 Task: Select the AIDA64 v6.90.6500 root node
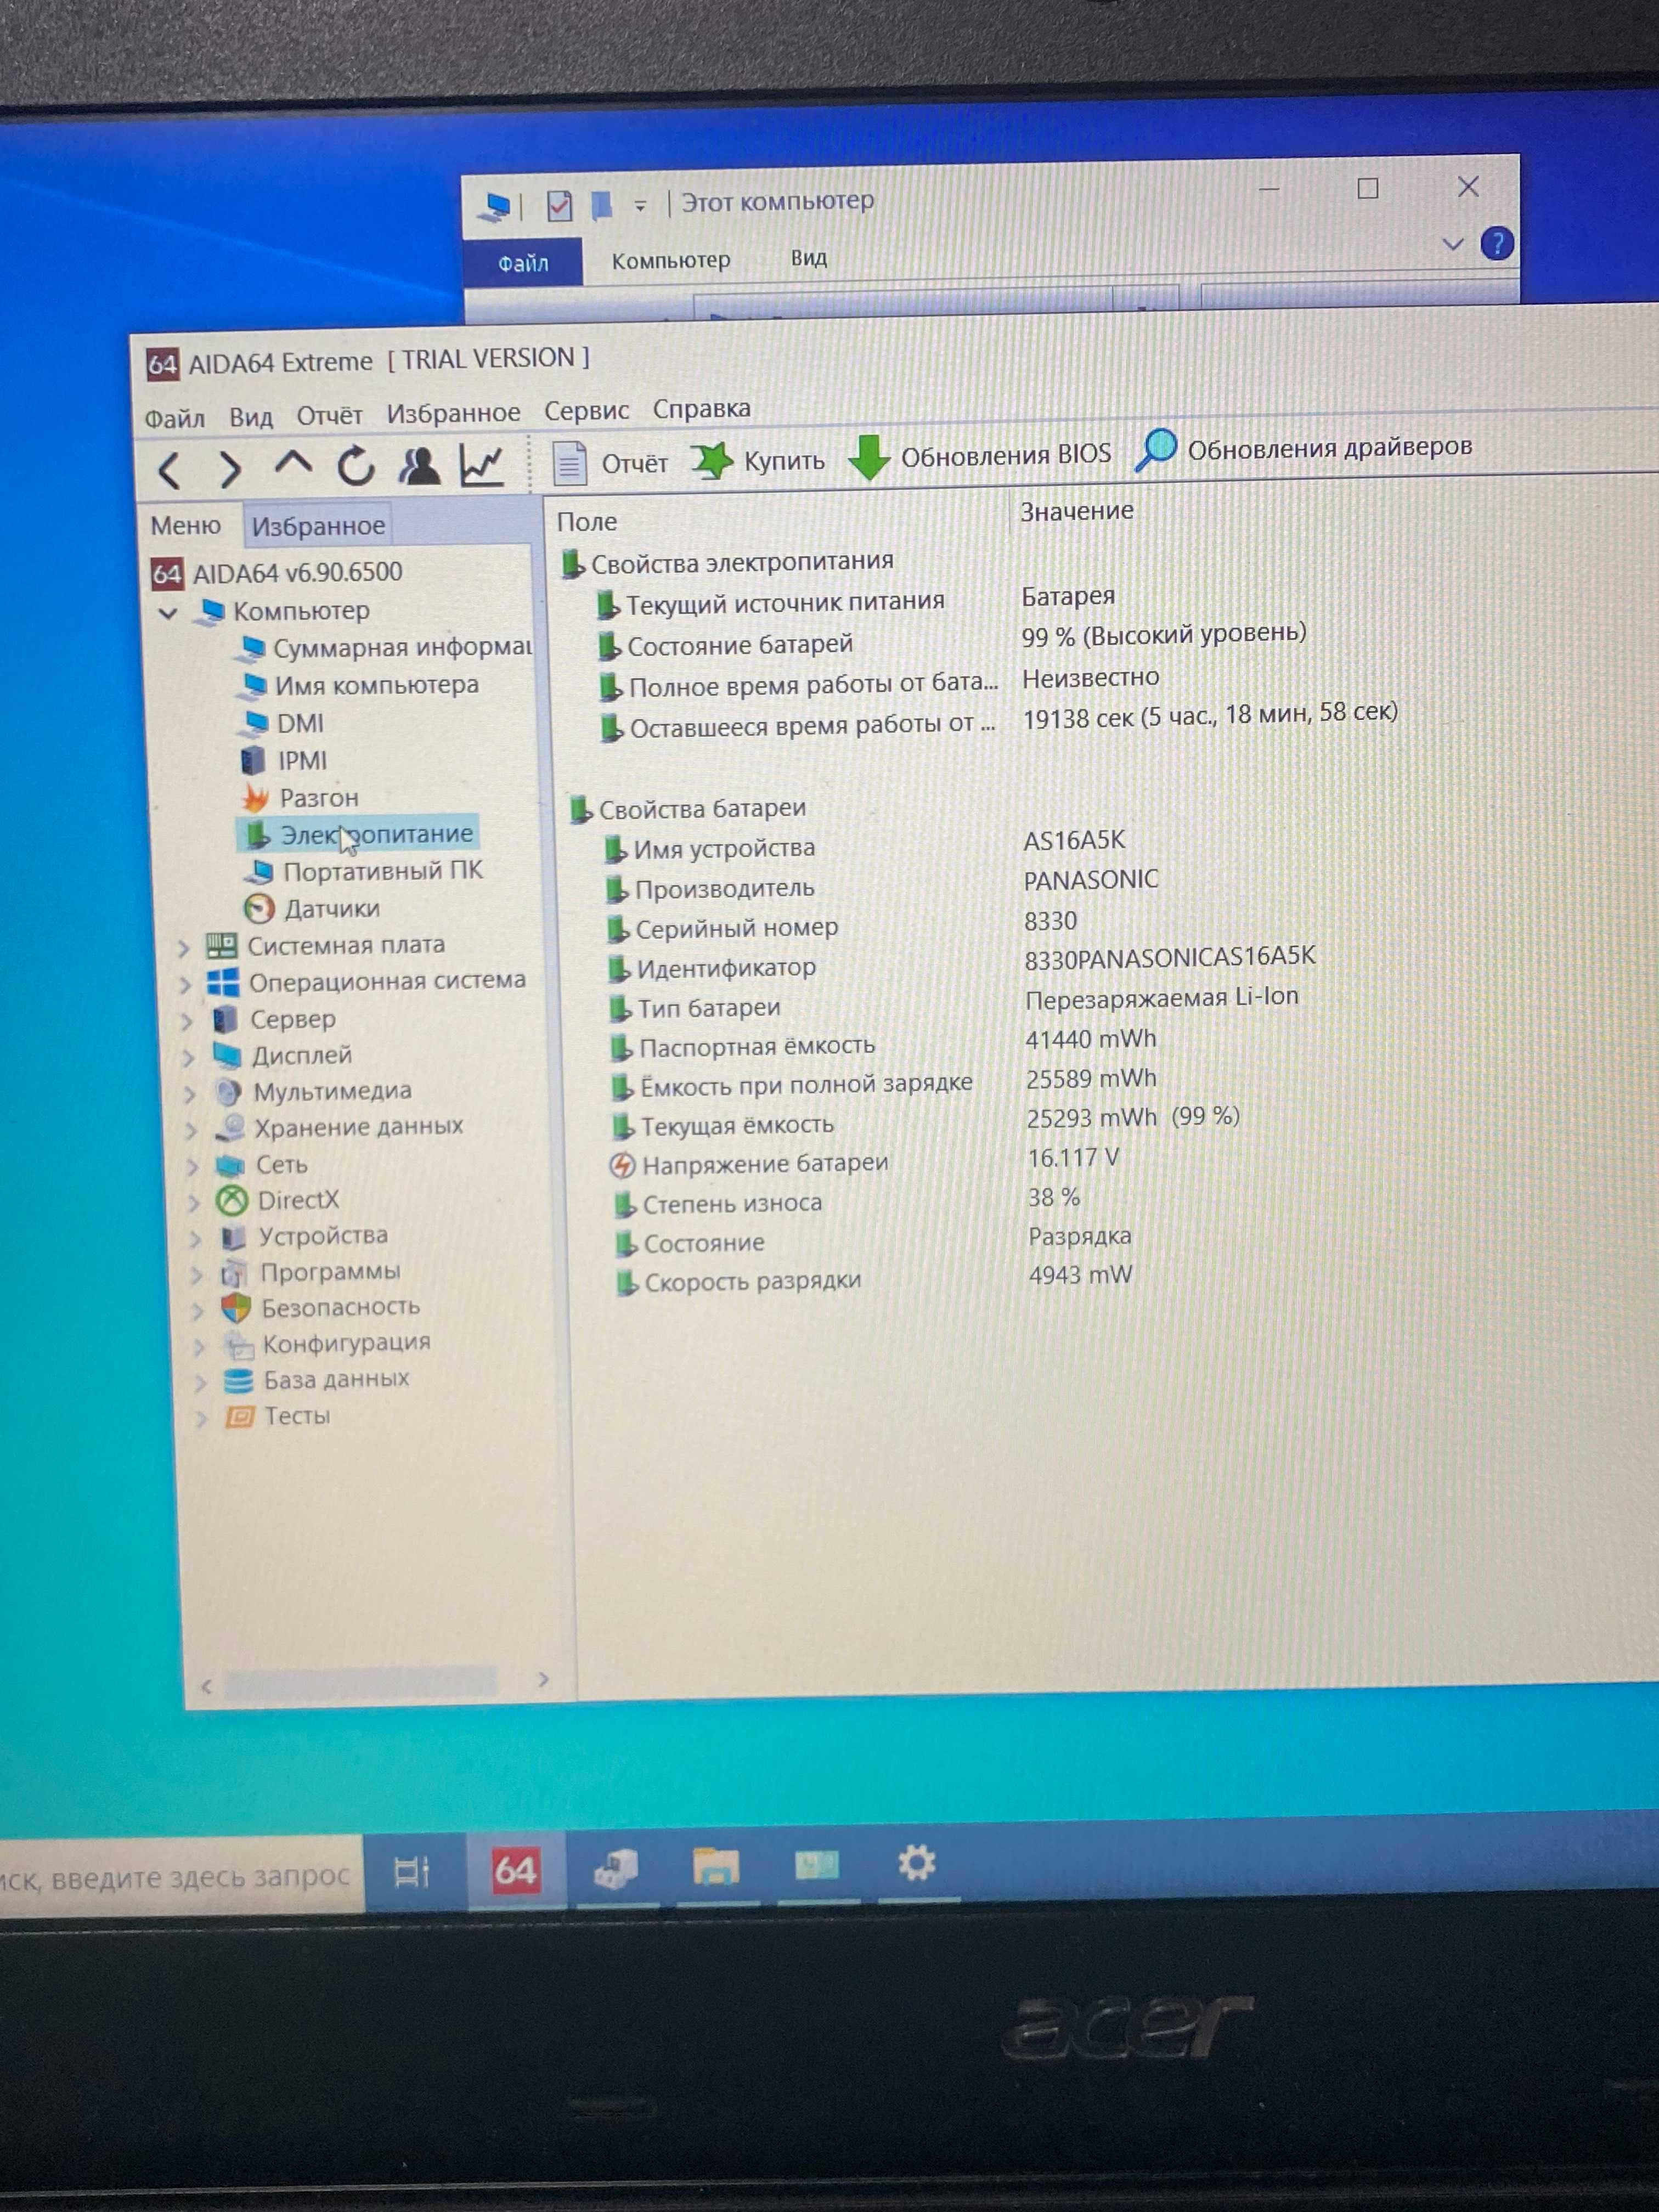pyautogui.click(x=277, y=572)
